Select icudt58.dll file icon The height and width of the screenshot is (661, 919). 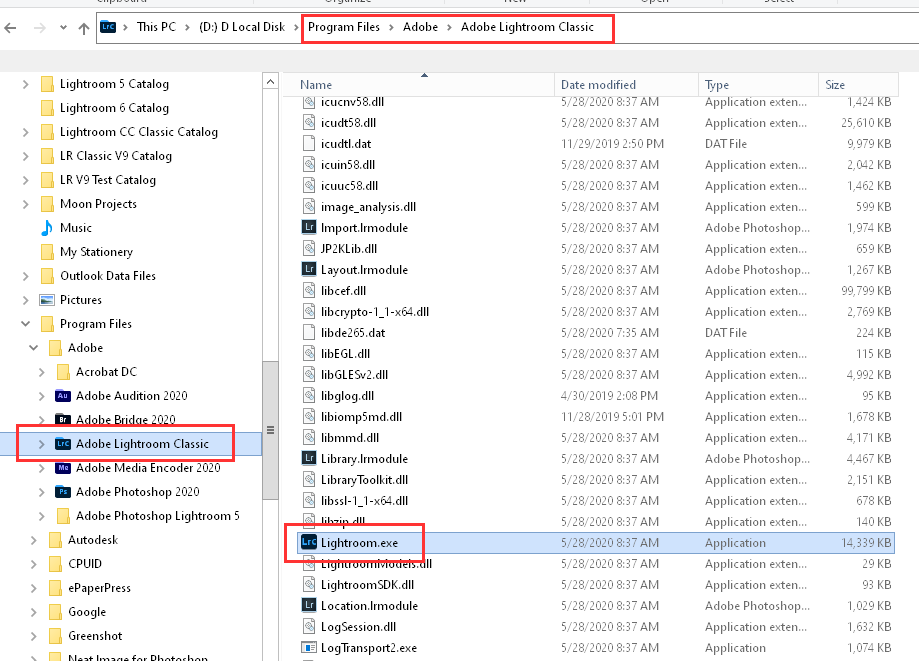coord(309,122)
